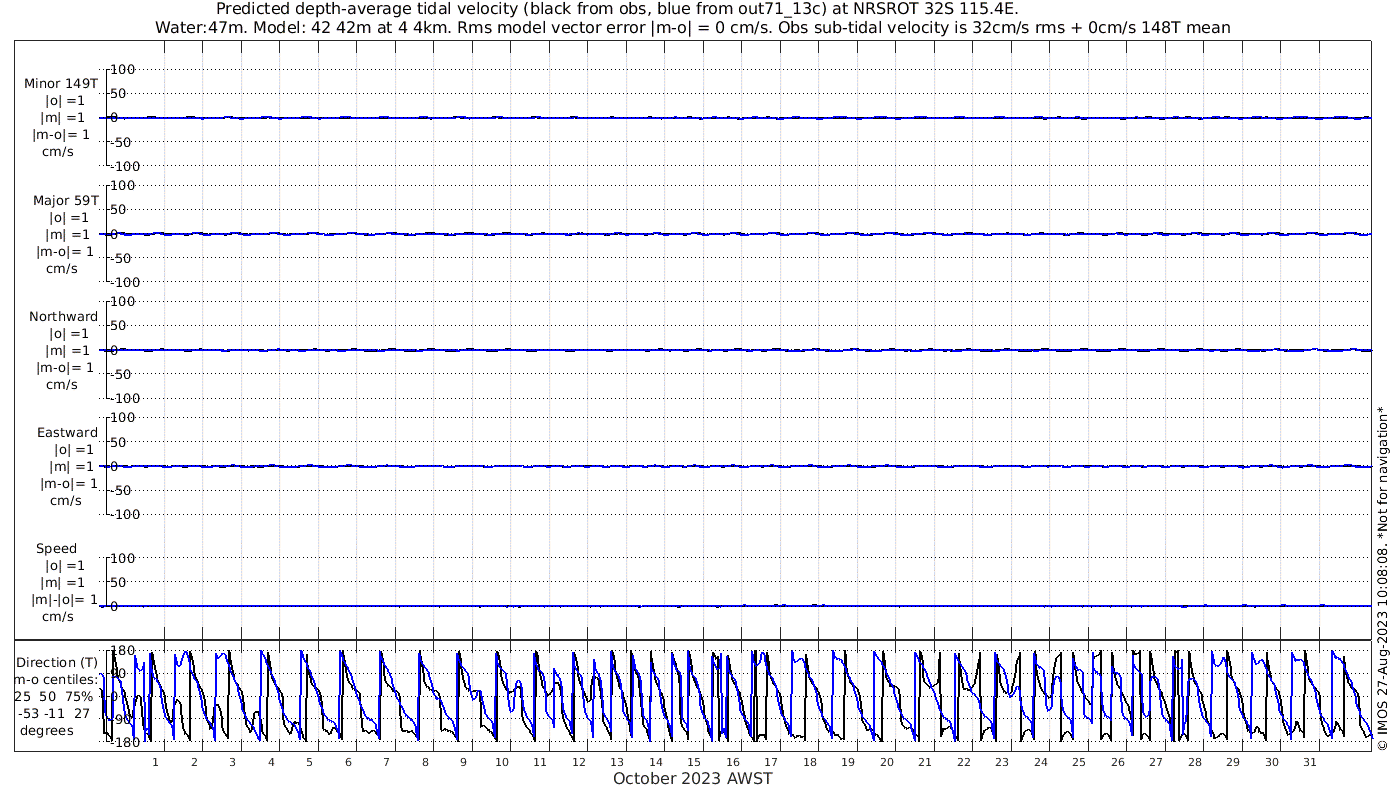Click date label '24' on the x-axis
This screenshot has height=800, width=1400.
coord(1041,762)
